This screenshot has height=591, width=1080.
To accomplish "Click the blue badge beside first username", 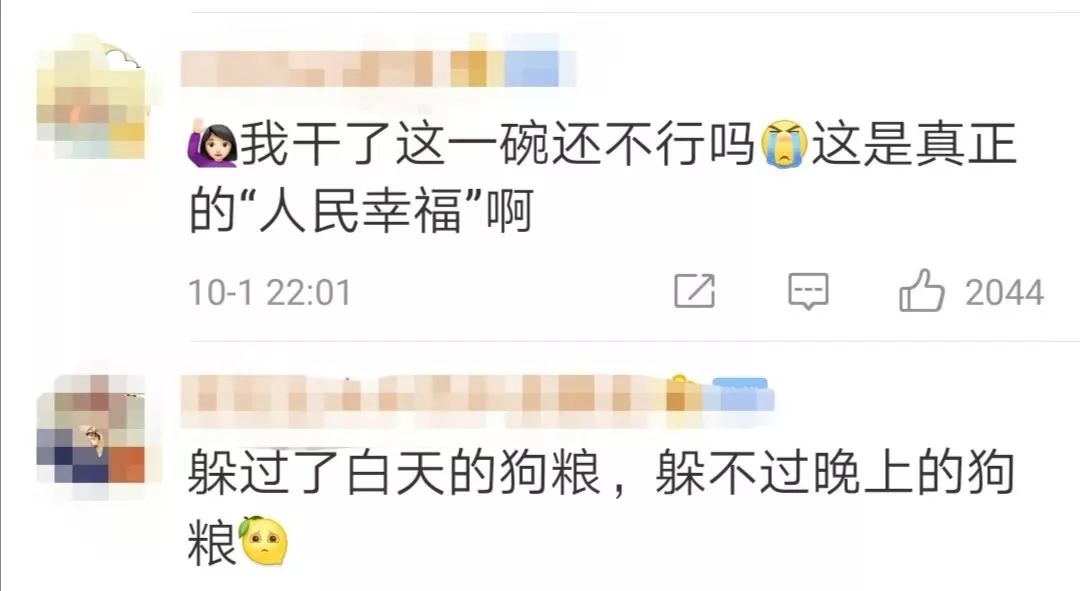I will (532, 68).
